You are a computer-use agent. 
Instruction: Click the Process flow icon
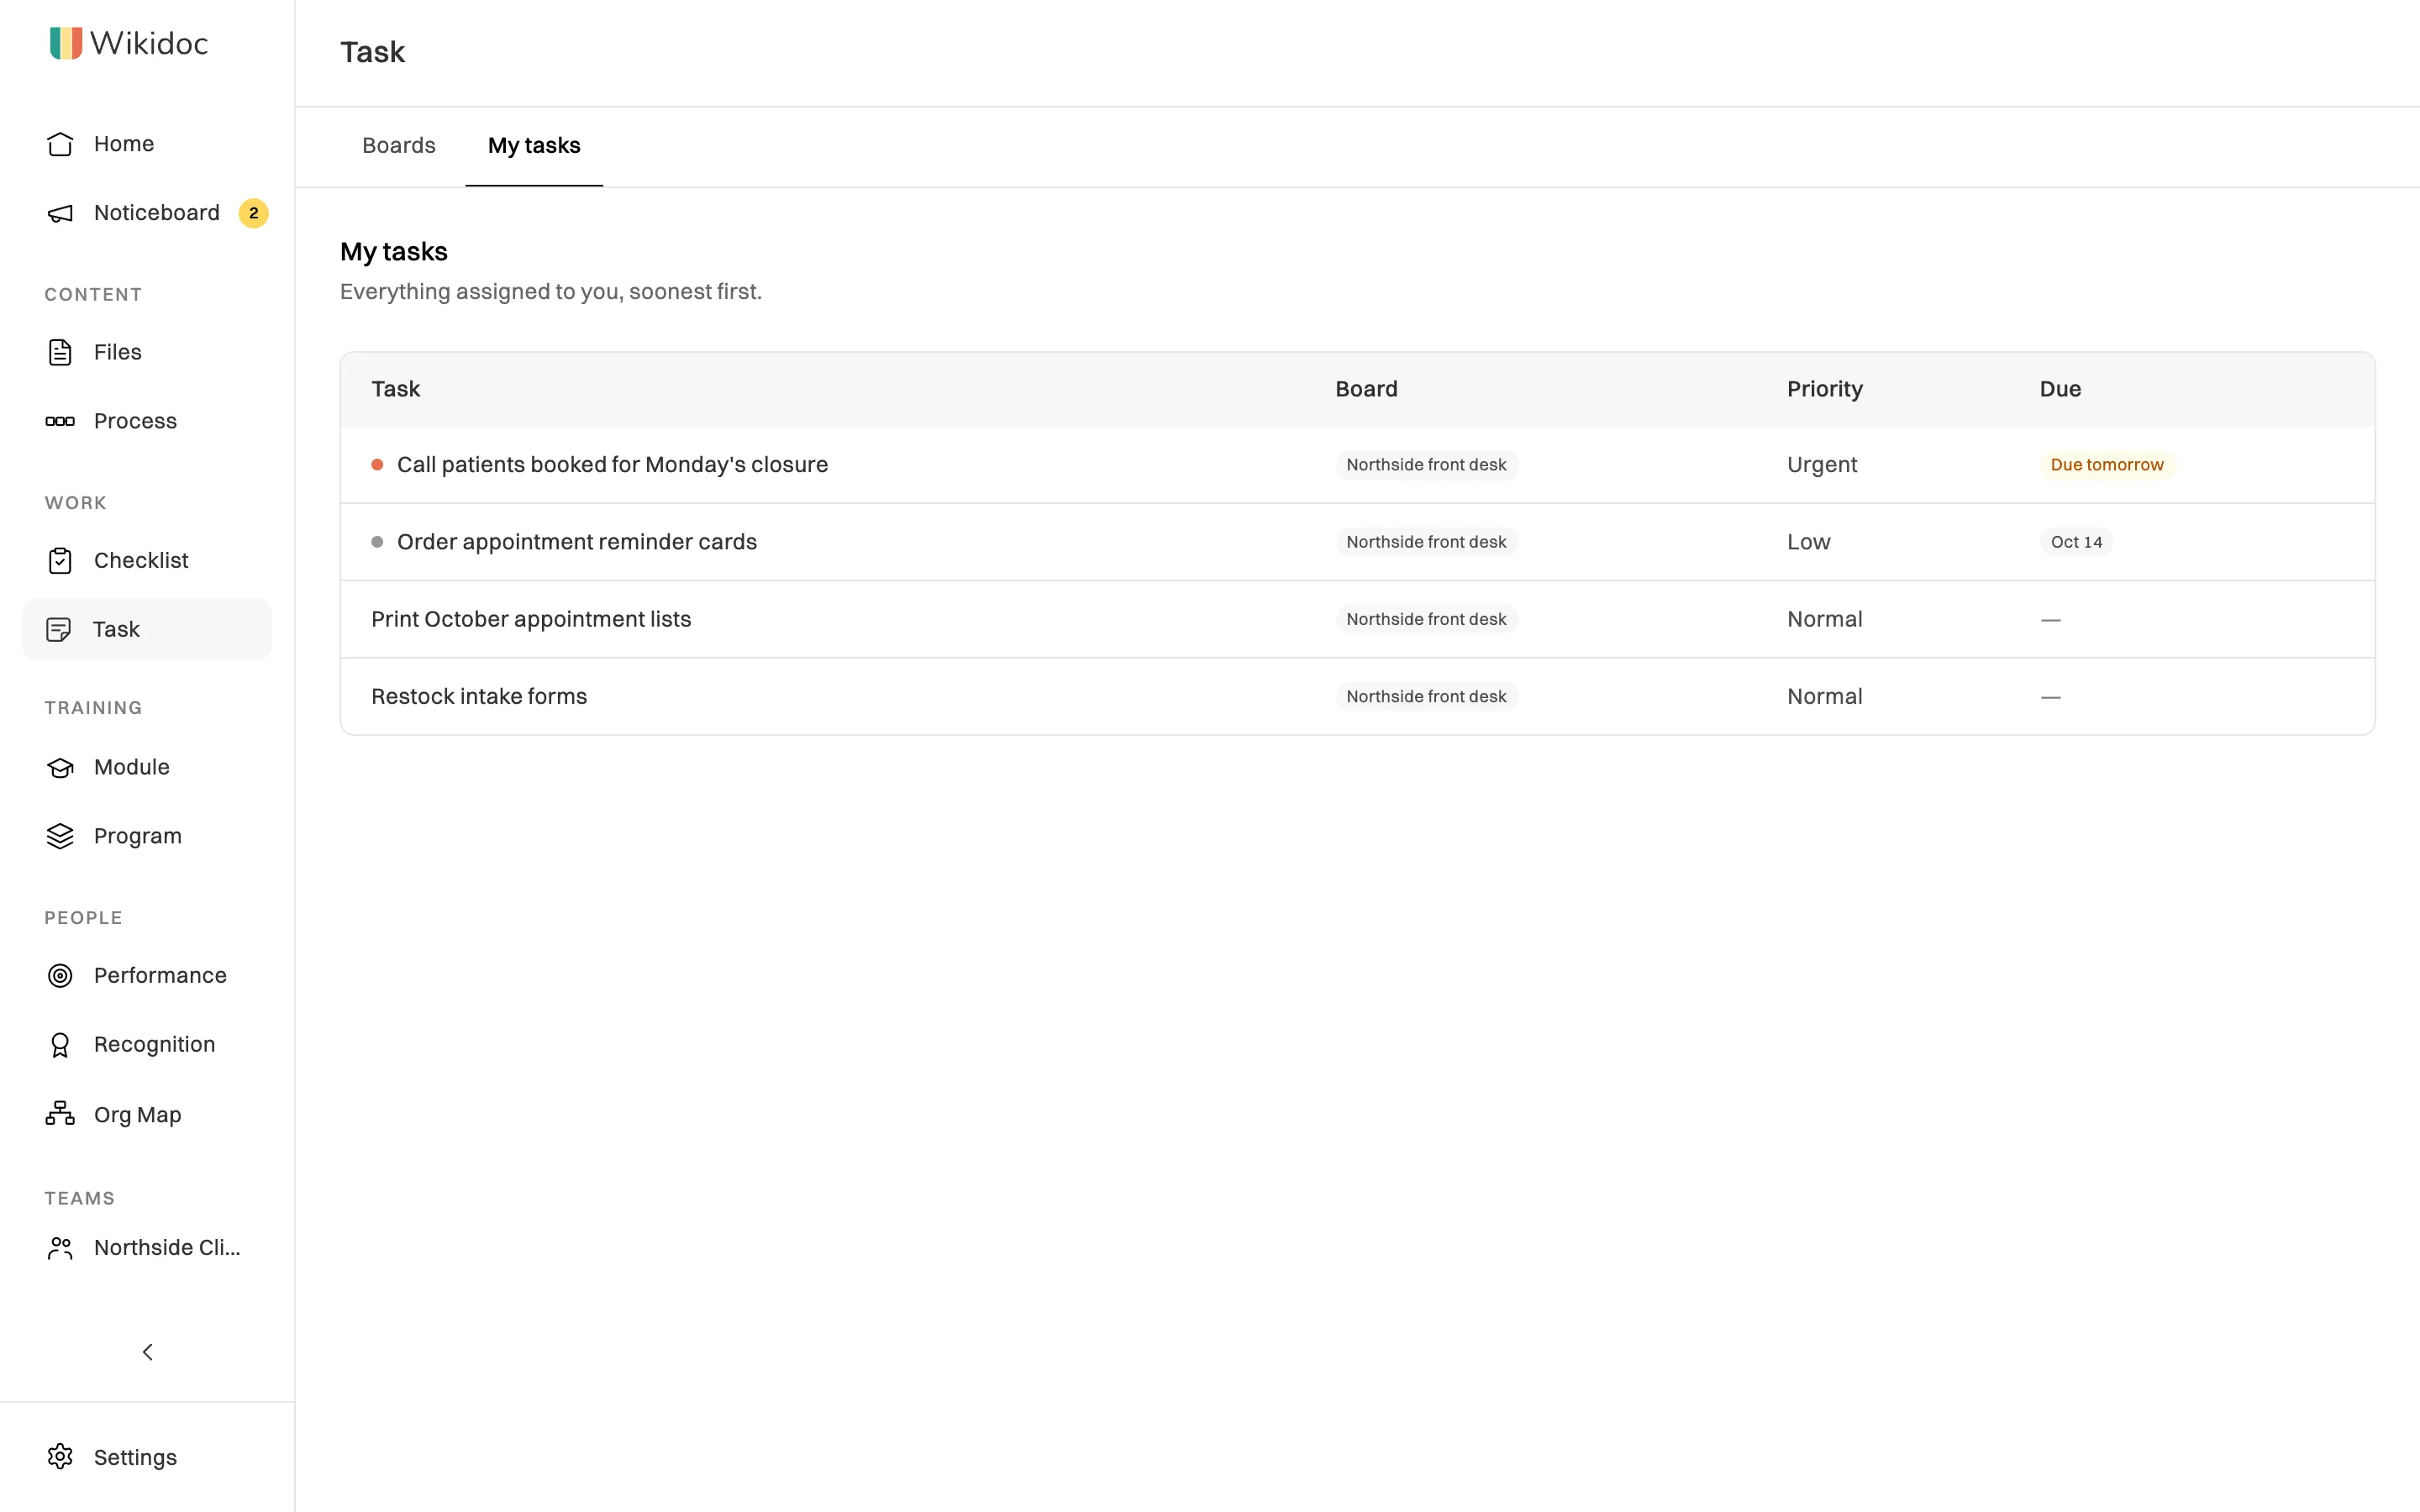coord(60,421)
